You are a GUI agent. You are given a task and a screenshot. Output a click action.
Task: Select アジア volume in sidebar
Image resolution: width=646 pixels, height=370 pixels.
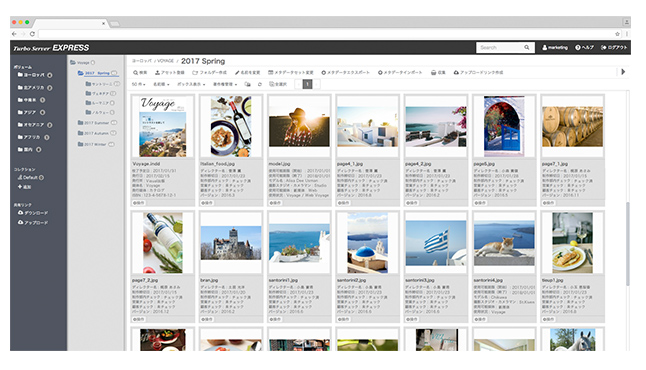coord(31,112)
